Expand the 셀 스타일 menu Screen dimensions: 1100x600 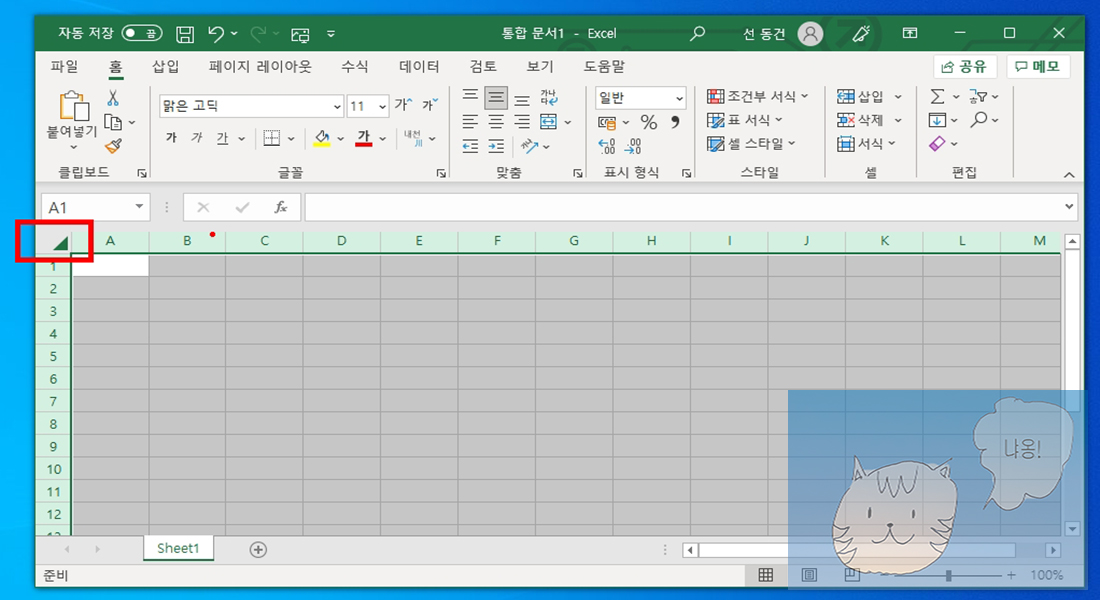[x=751, y=144]
